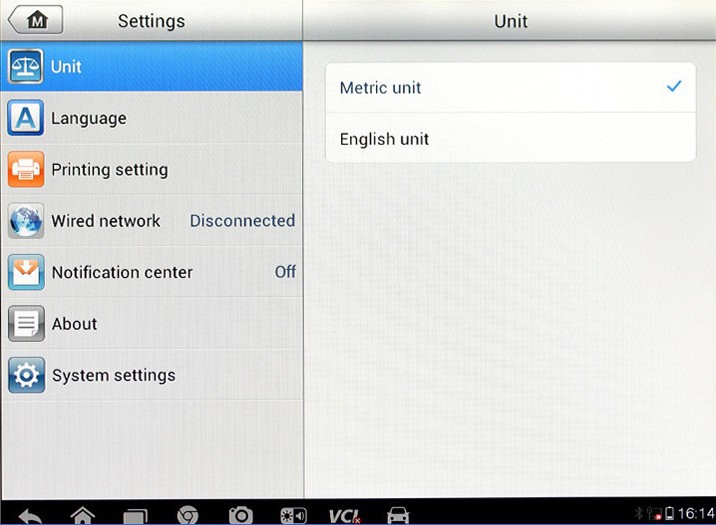Go to Android home screen
Image resolution: width=716 pixels, height=525 pixels.
tap(83, 515)
